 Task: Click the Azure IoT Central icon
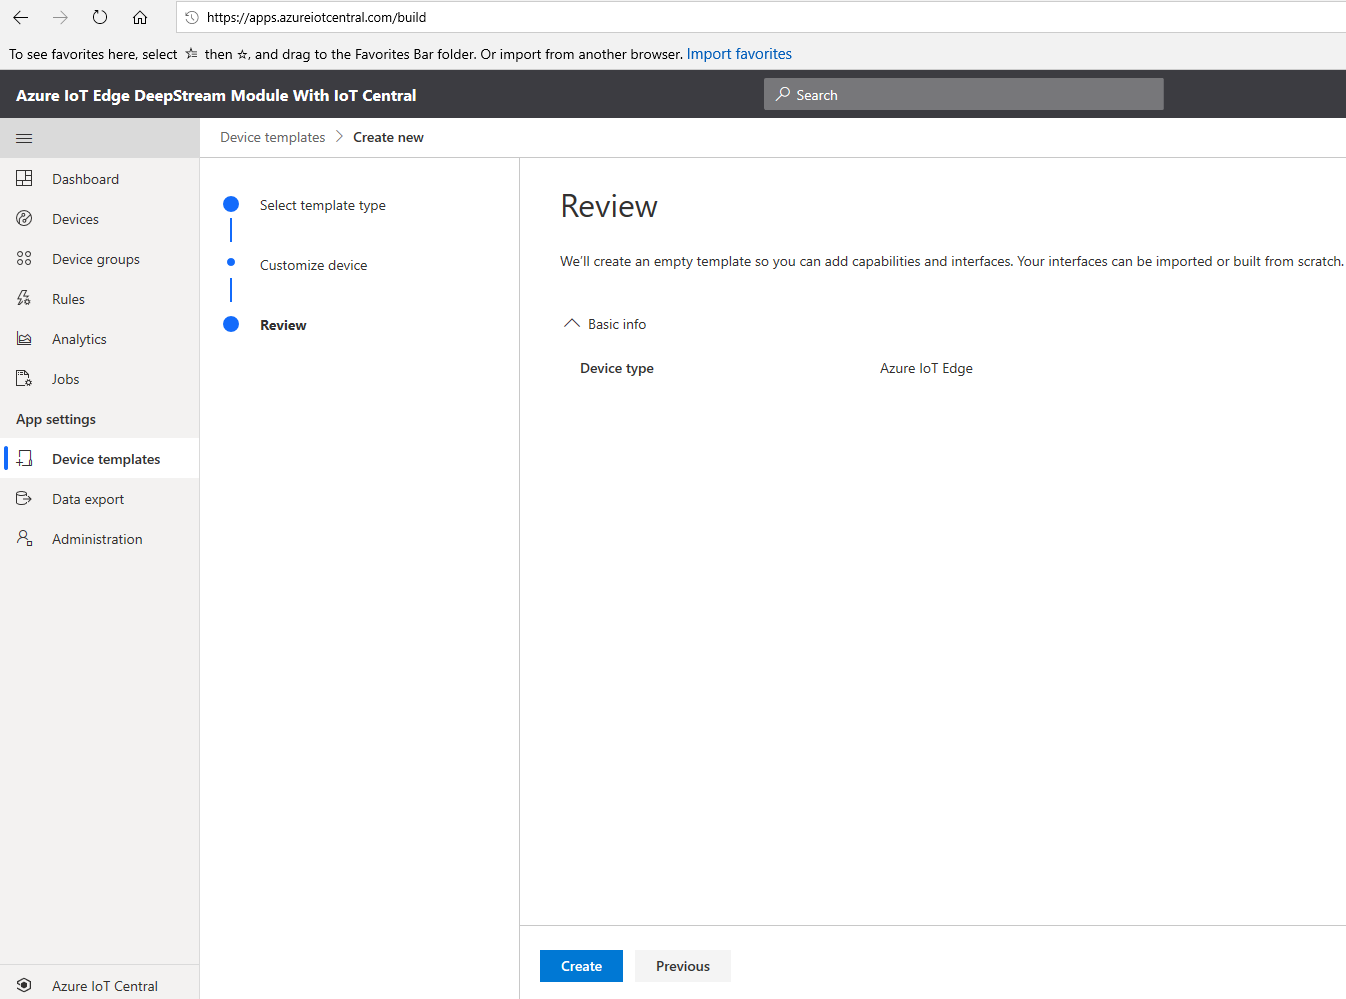coord(24,985)
